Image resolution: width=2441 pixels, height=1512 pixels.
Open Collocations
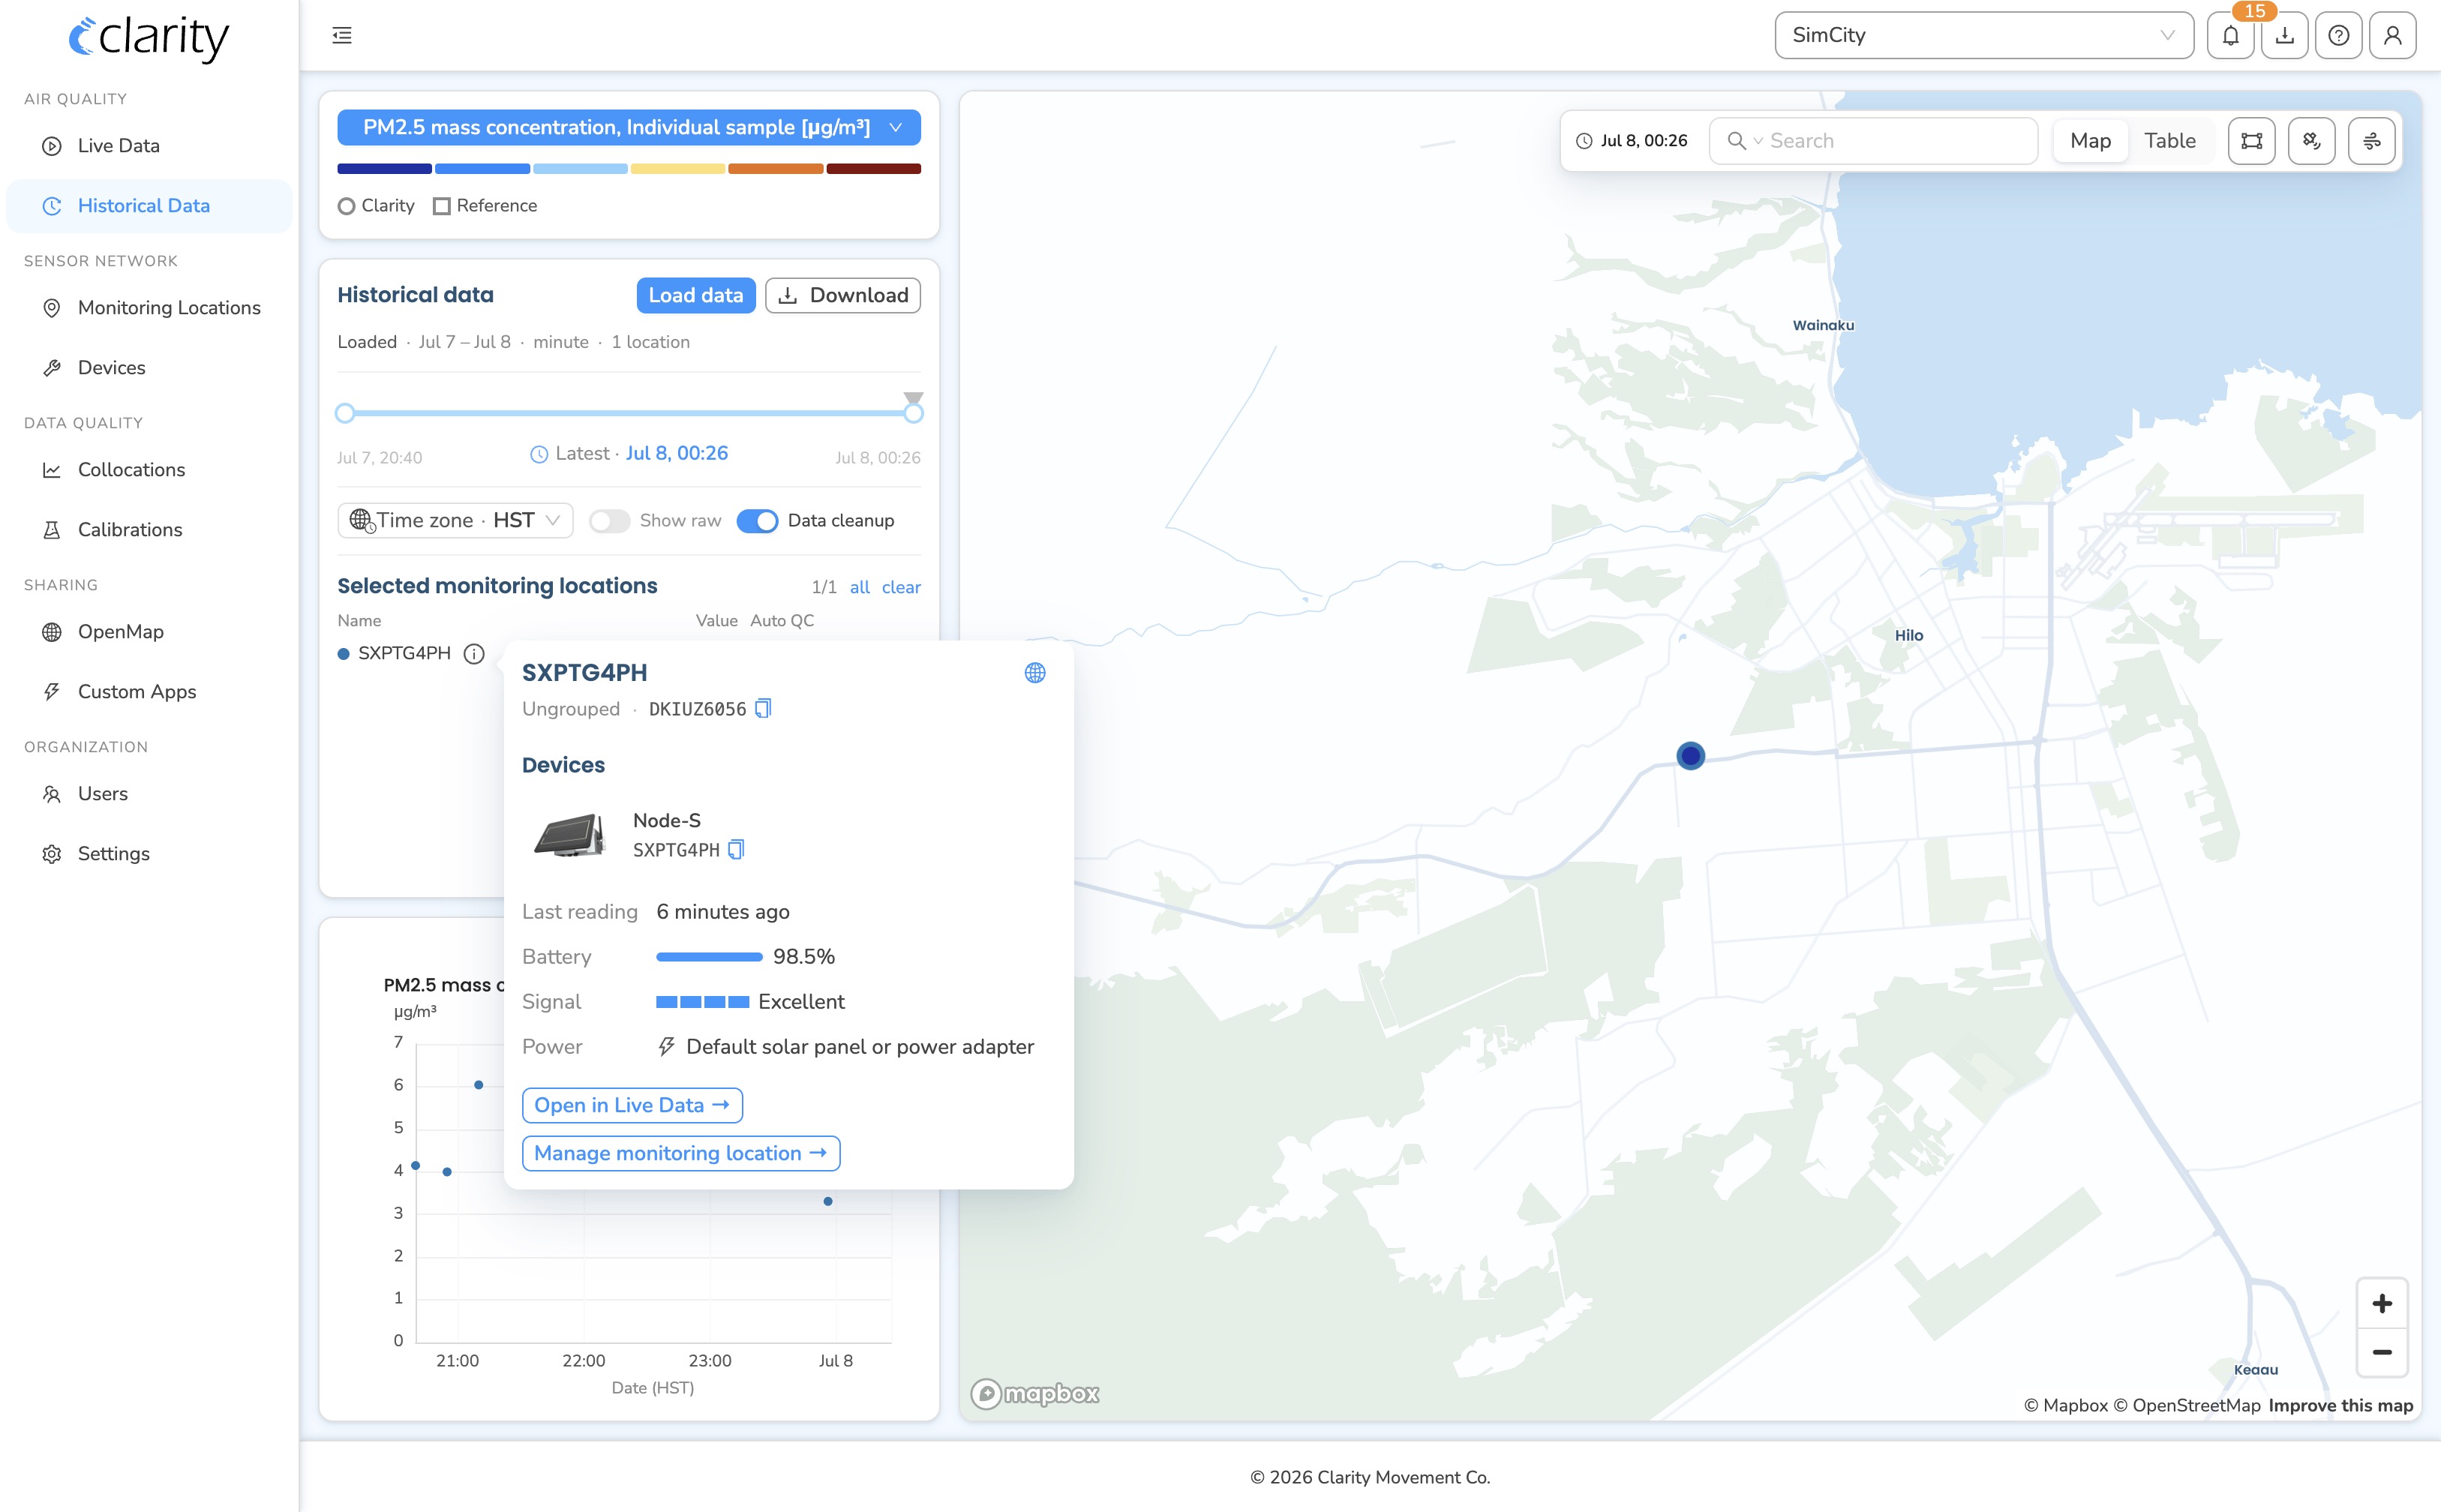pos(149,470)
